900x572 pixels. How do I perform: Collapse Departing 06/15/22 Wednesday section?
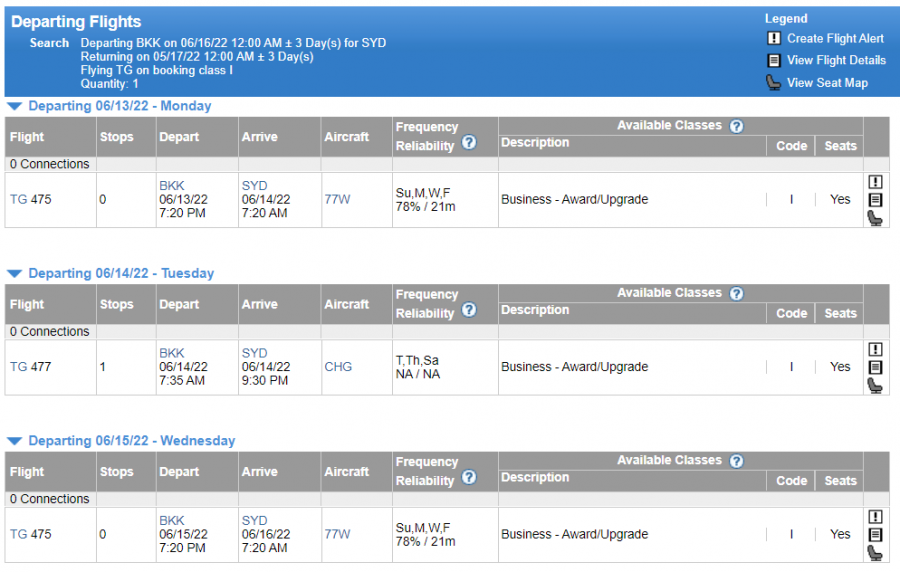tap(14, 441)
